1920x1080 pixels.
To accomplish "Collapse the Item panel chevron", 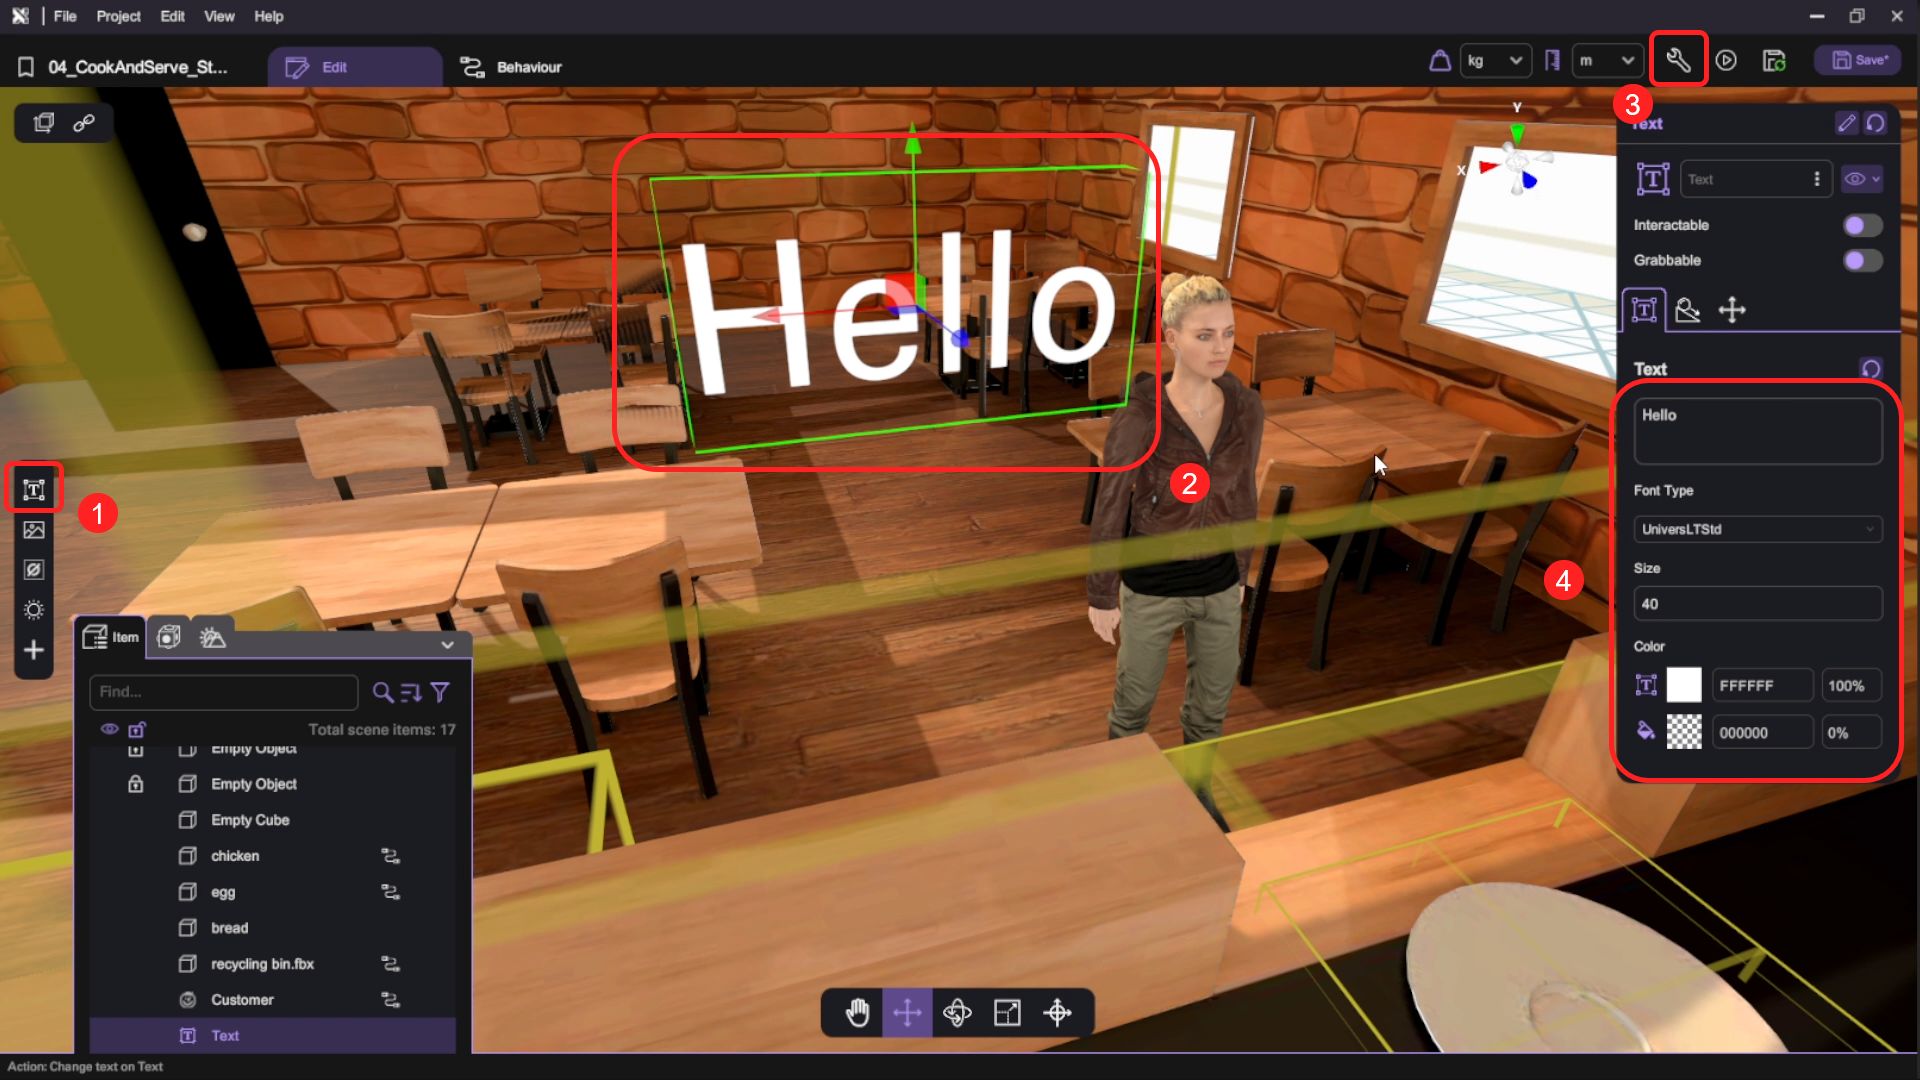I will coord(447,644).
